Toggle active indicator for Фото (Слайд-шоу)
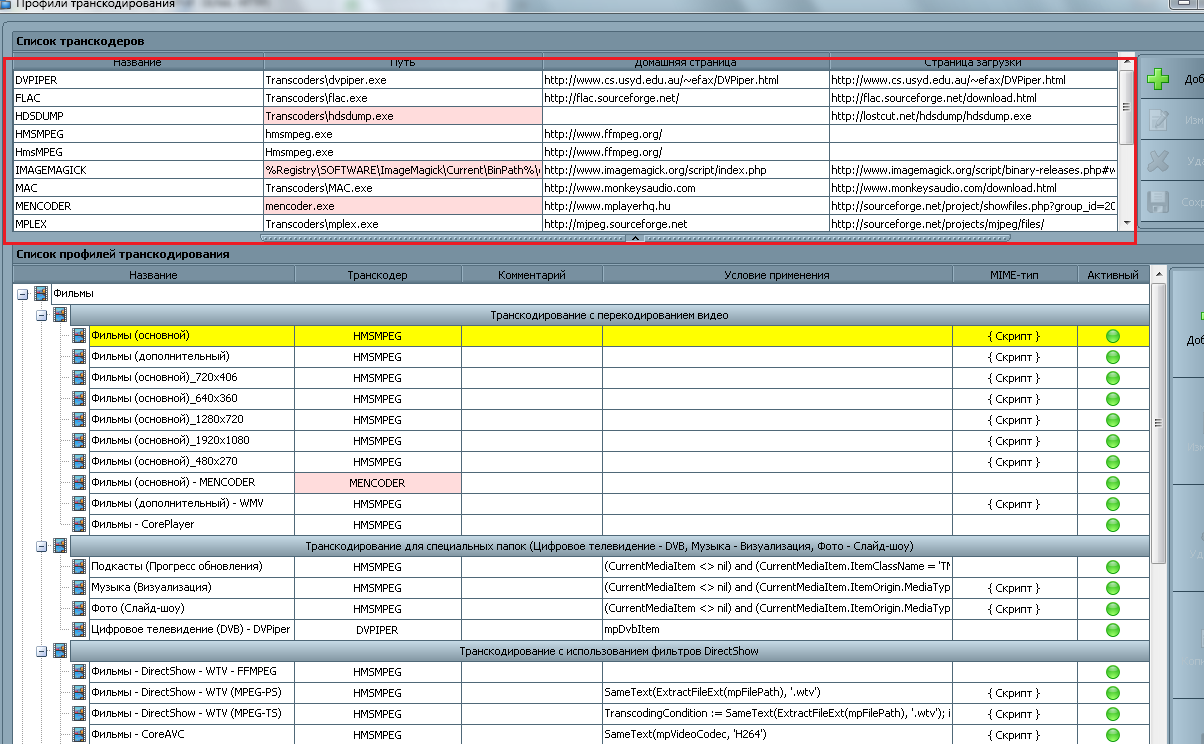This screenshot has width=1204, height=744. point(1113,609)
